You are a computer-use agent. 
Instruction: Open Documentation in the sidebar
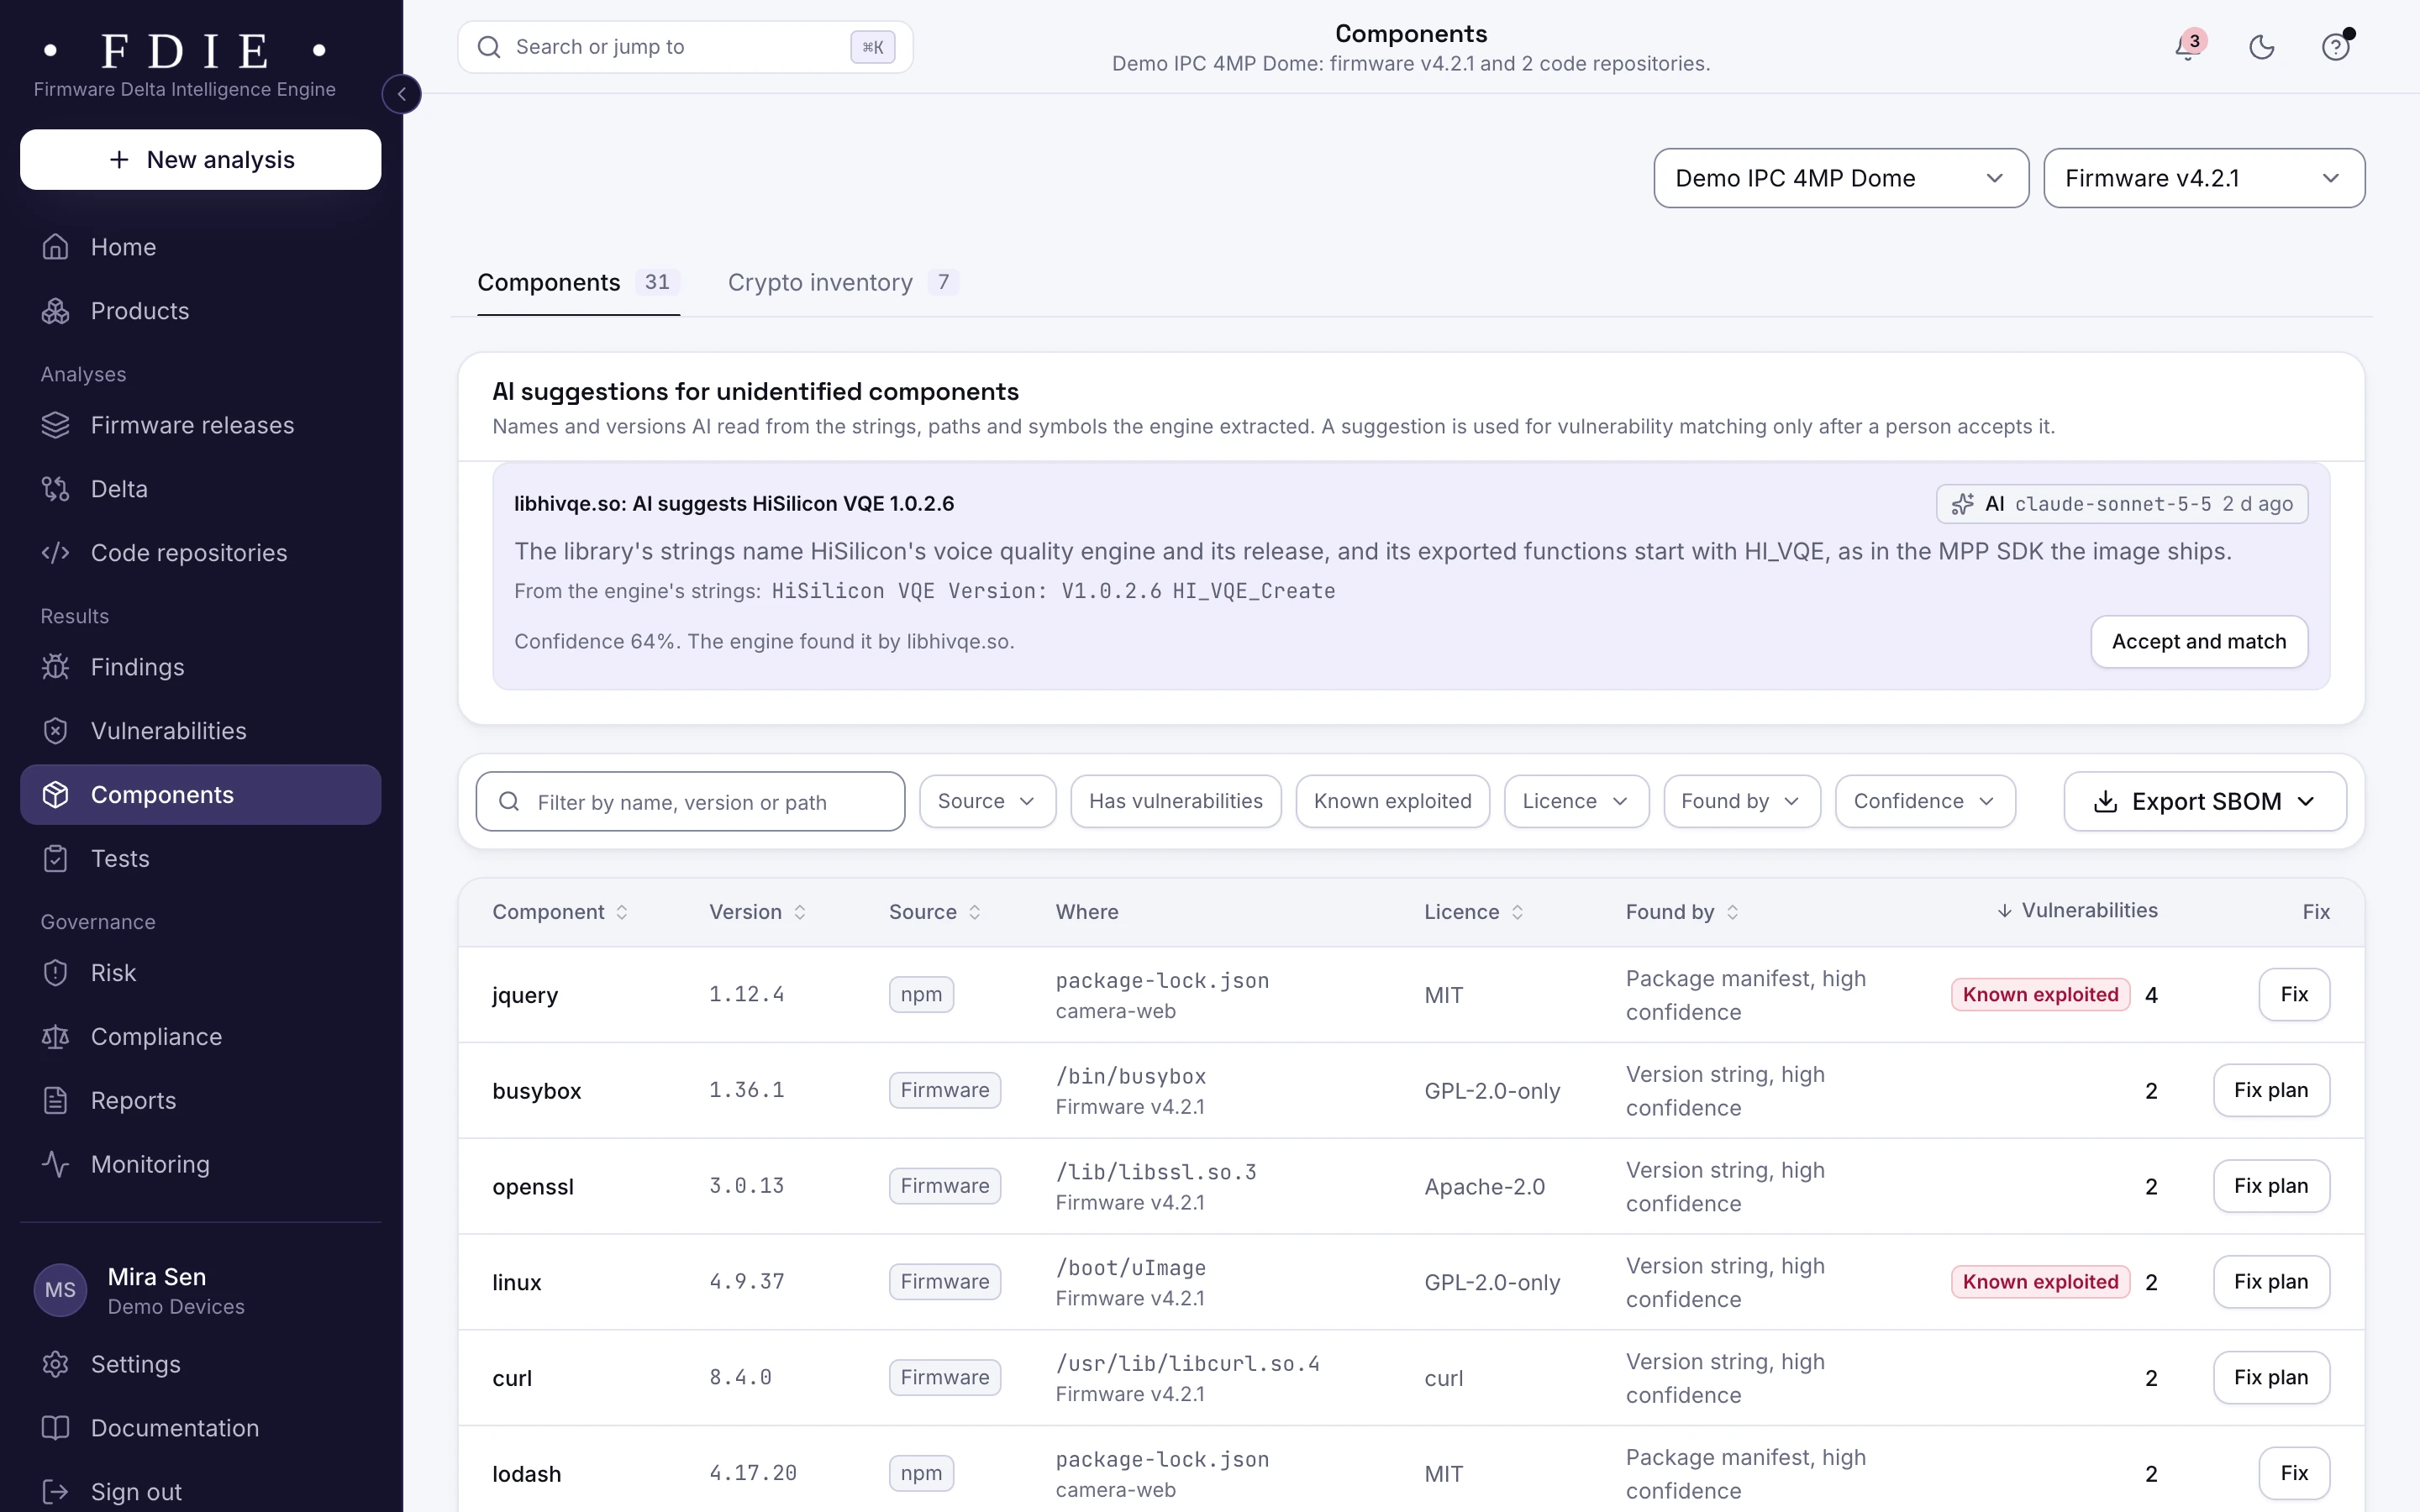(x=200, y=1429)
